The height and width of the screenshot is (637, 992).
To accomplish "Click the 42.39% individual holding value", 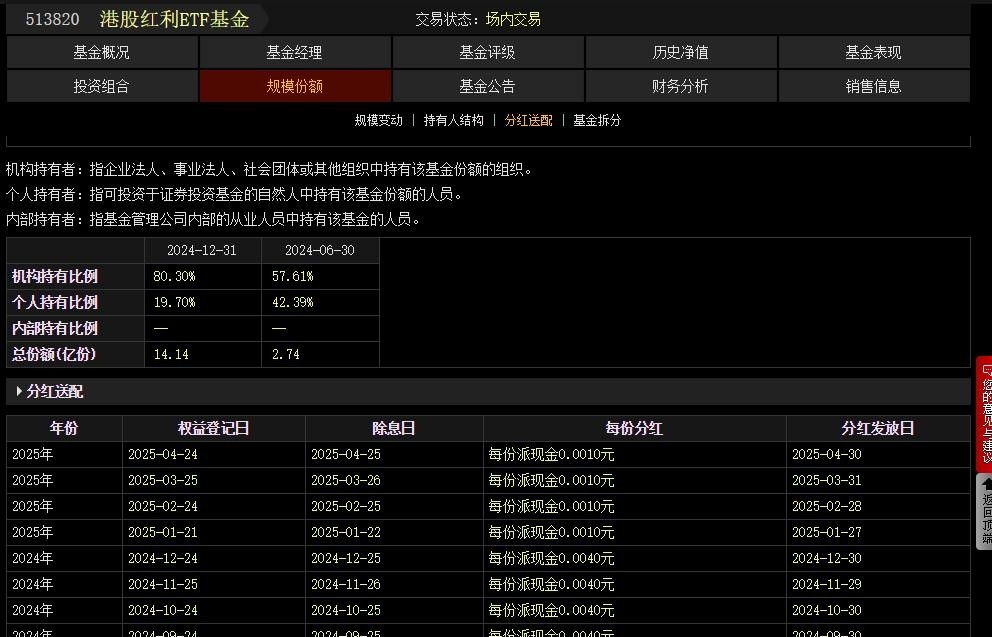I will [292, 302].
